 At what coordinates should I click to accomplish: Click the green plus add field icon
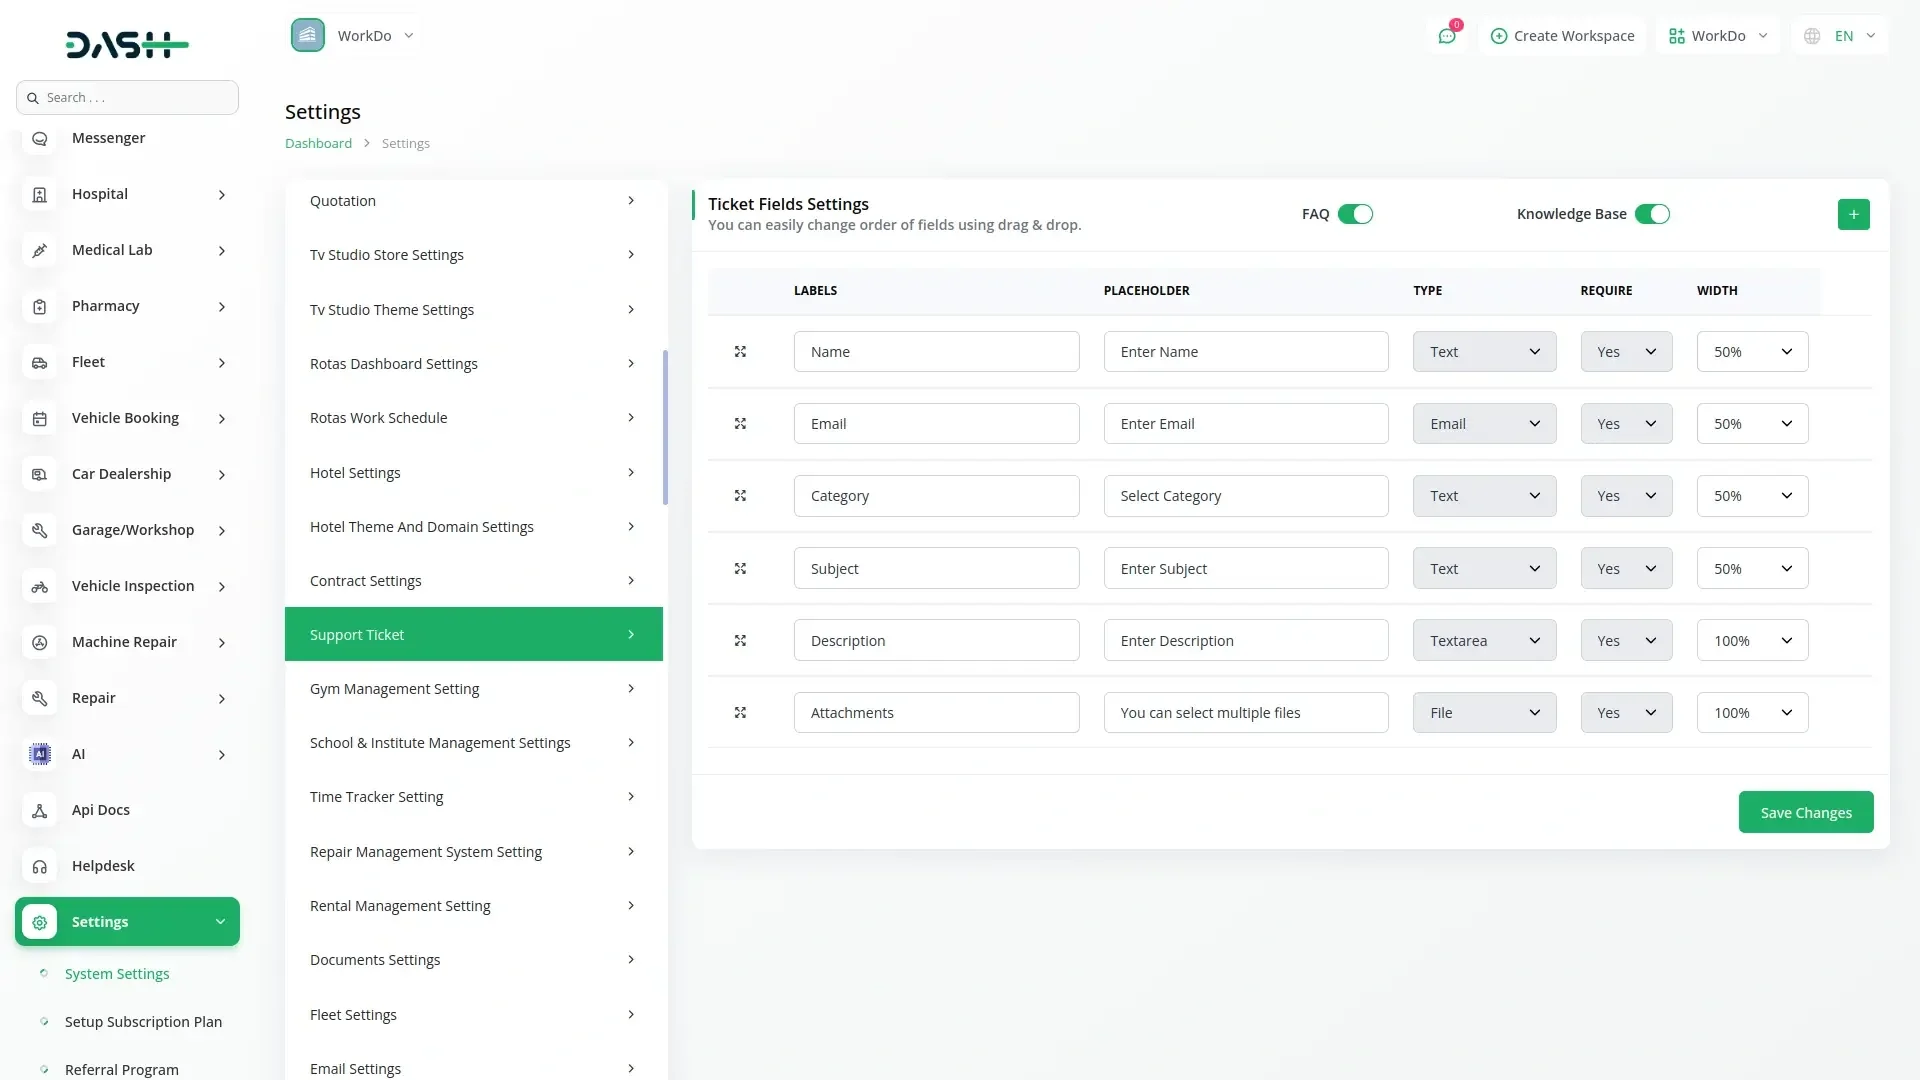1853,214
